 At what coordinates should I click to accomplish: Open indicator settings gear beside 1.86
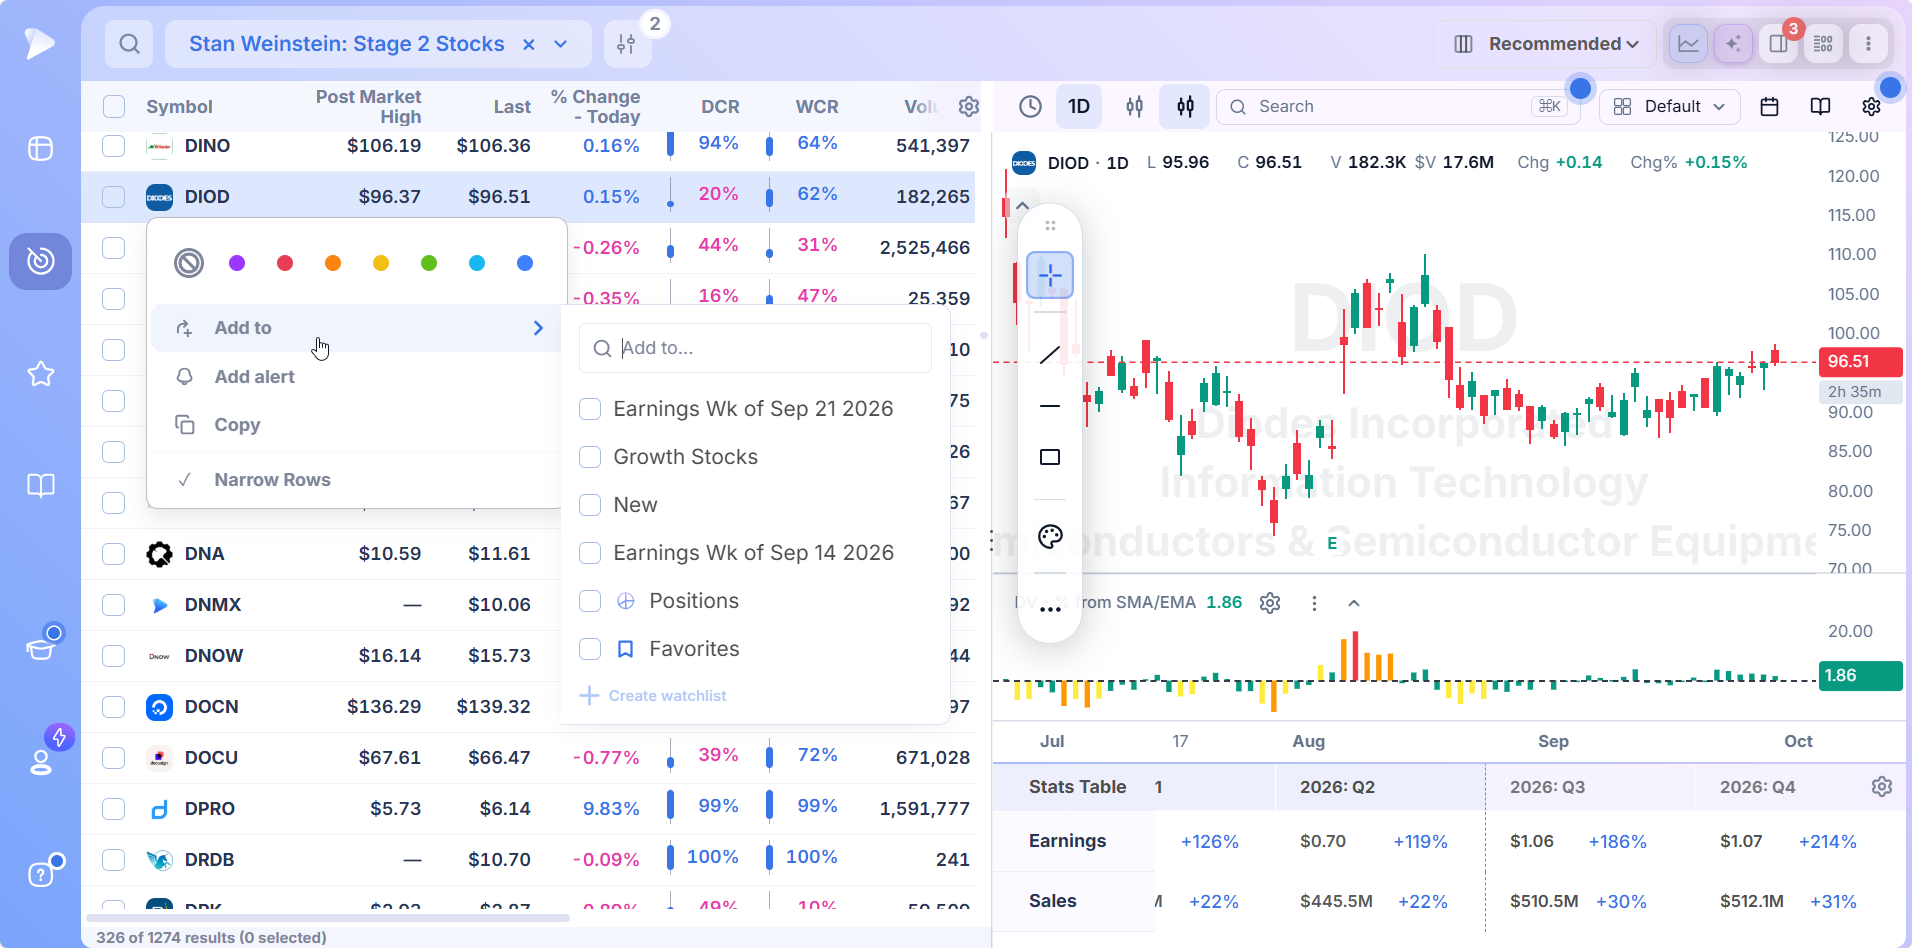point(1270,603)
